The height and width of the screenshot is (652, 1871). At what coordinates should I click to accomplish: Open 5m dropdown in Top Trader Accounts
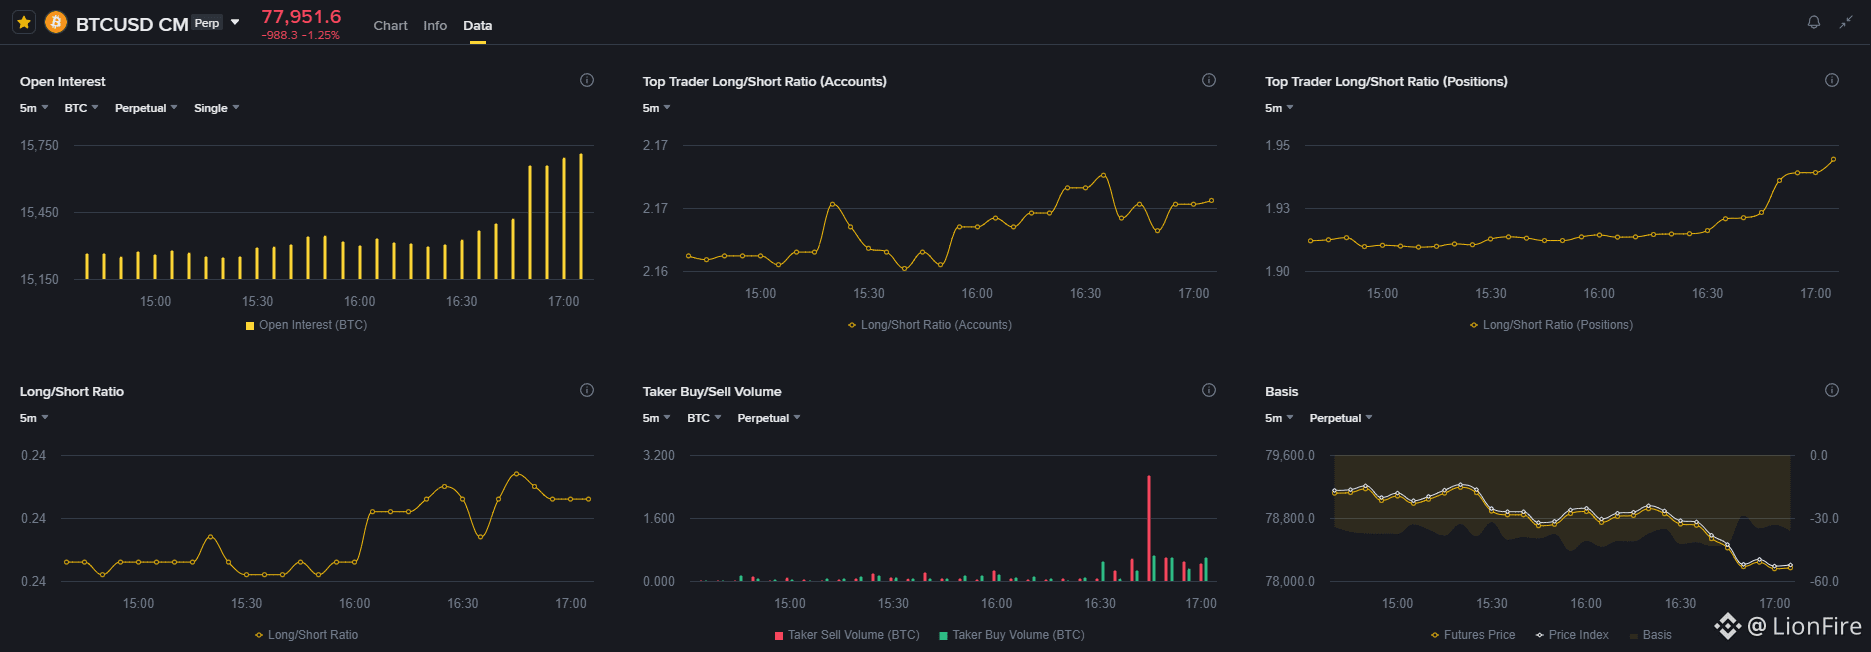656,108
